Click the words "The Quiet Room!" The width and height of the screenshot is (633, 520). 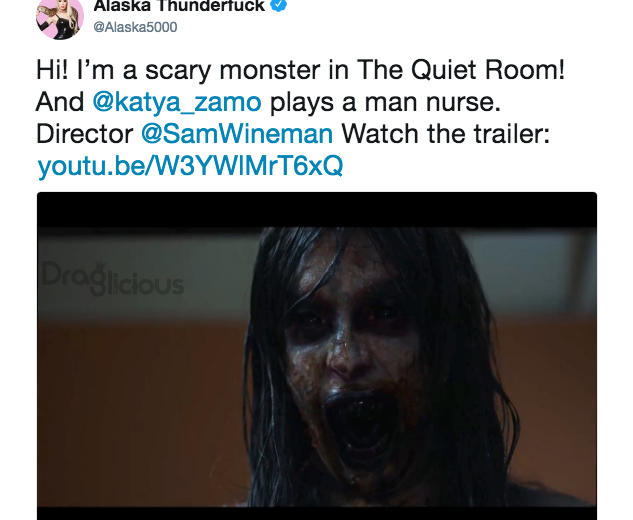461,69
